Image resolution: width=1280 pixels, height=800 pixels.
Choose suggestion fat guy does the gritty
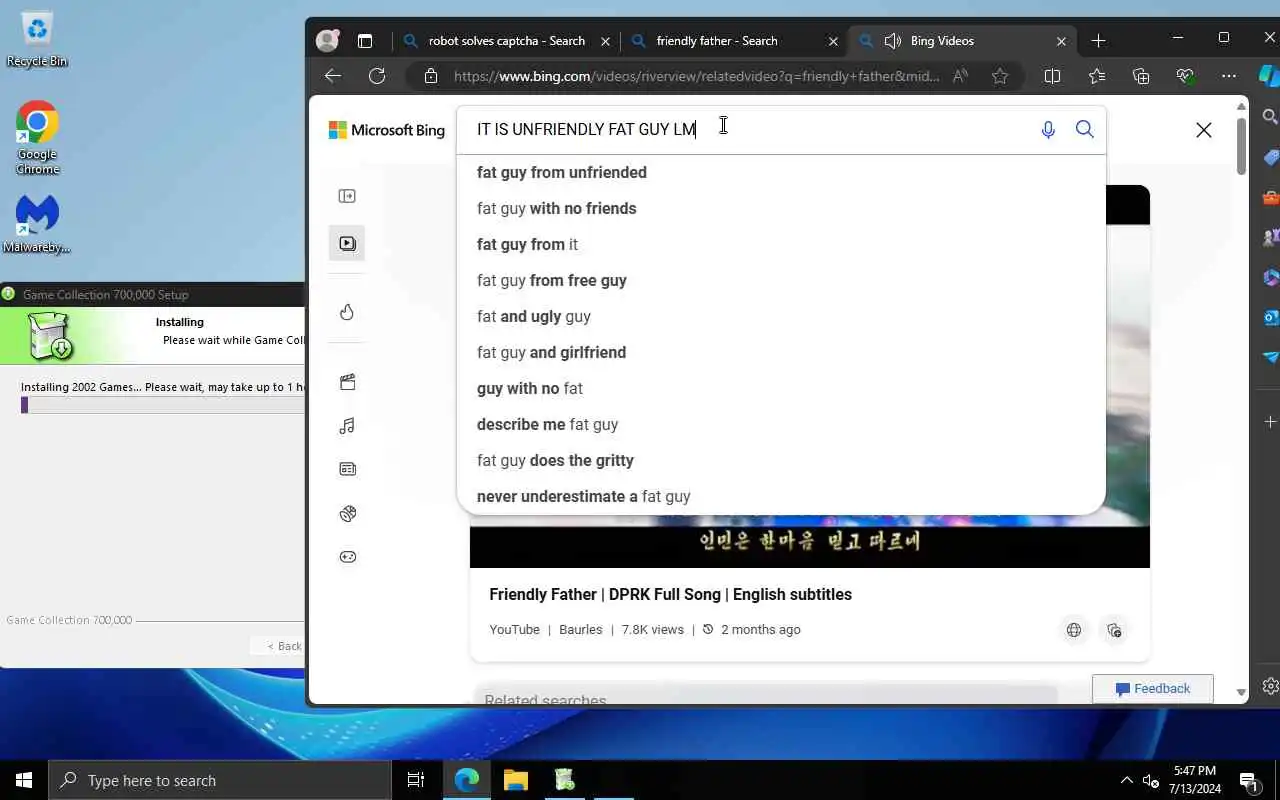[781, 460]
